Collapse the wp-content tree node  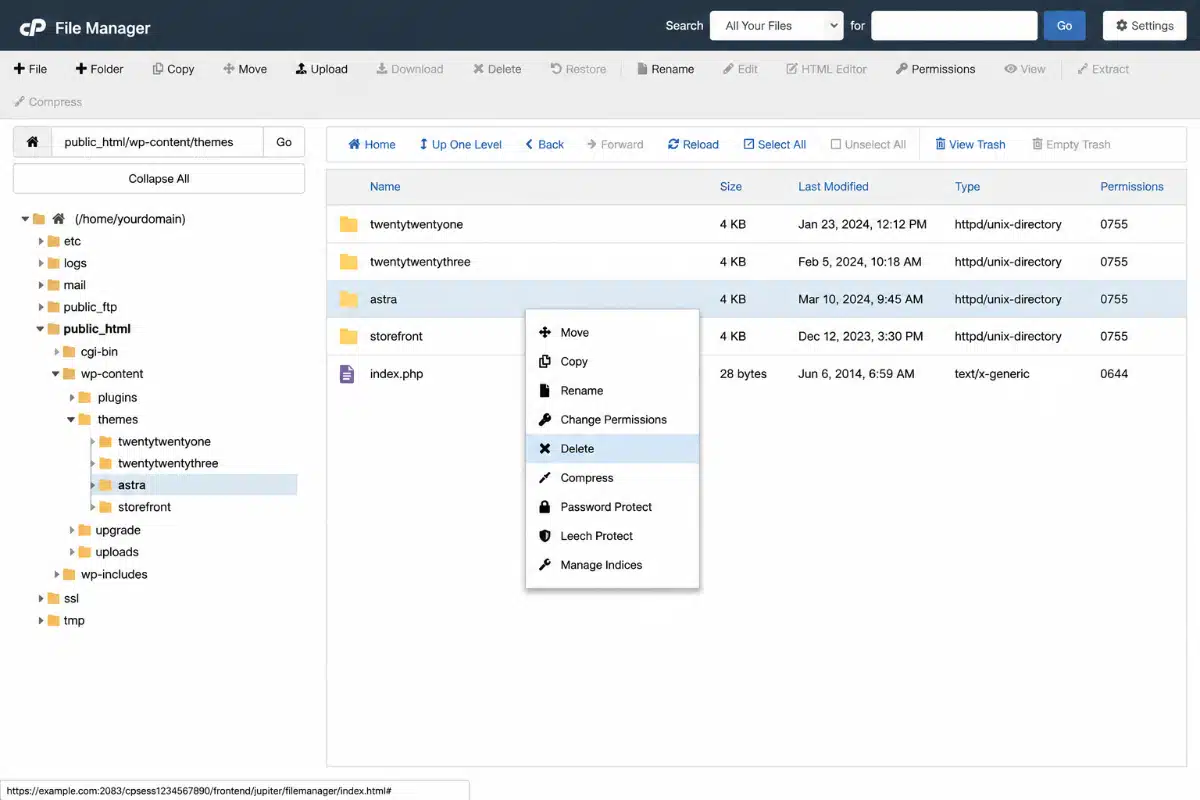point(56,374)
